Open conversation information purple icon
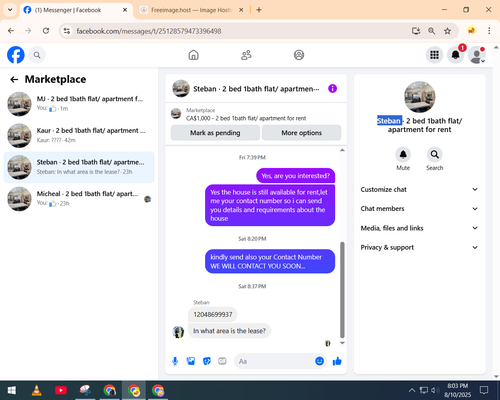The width and height of the screenshot is (500, 400). (332, 89)
